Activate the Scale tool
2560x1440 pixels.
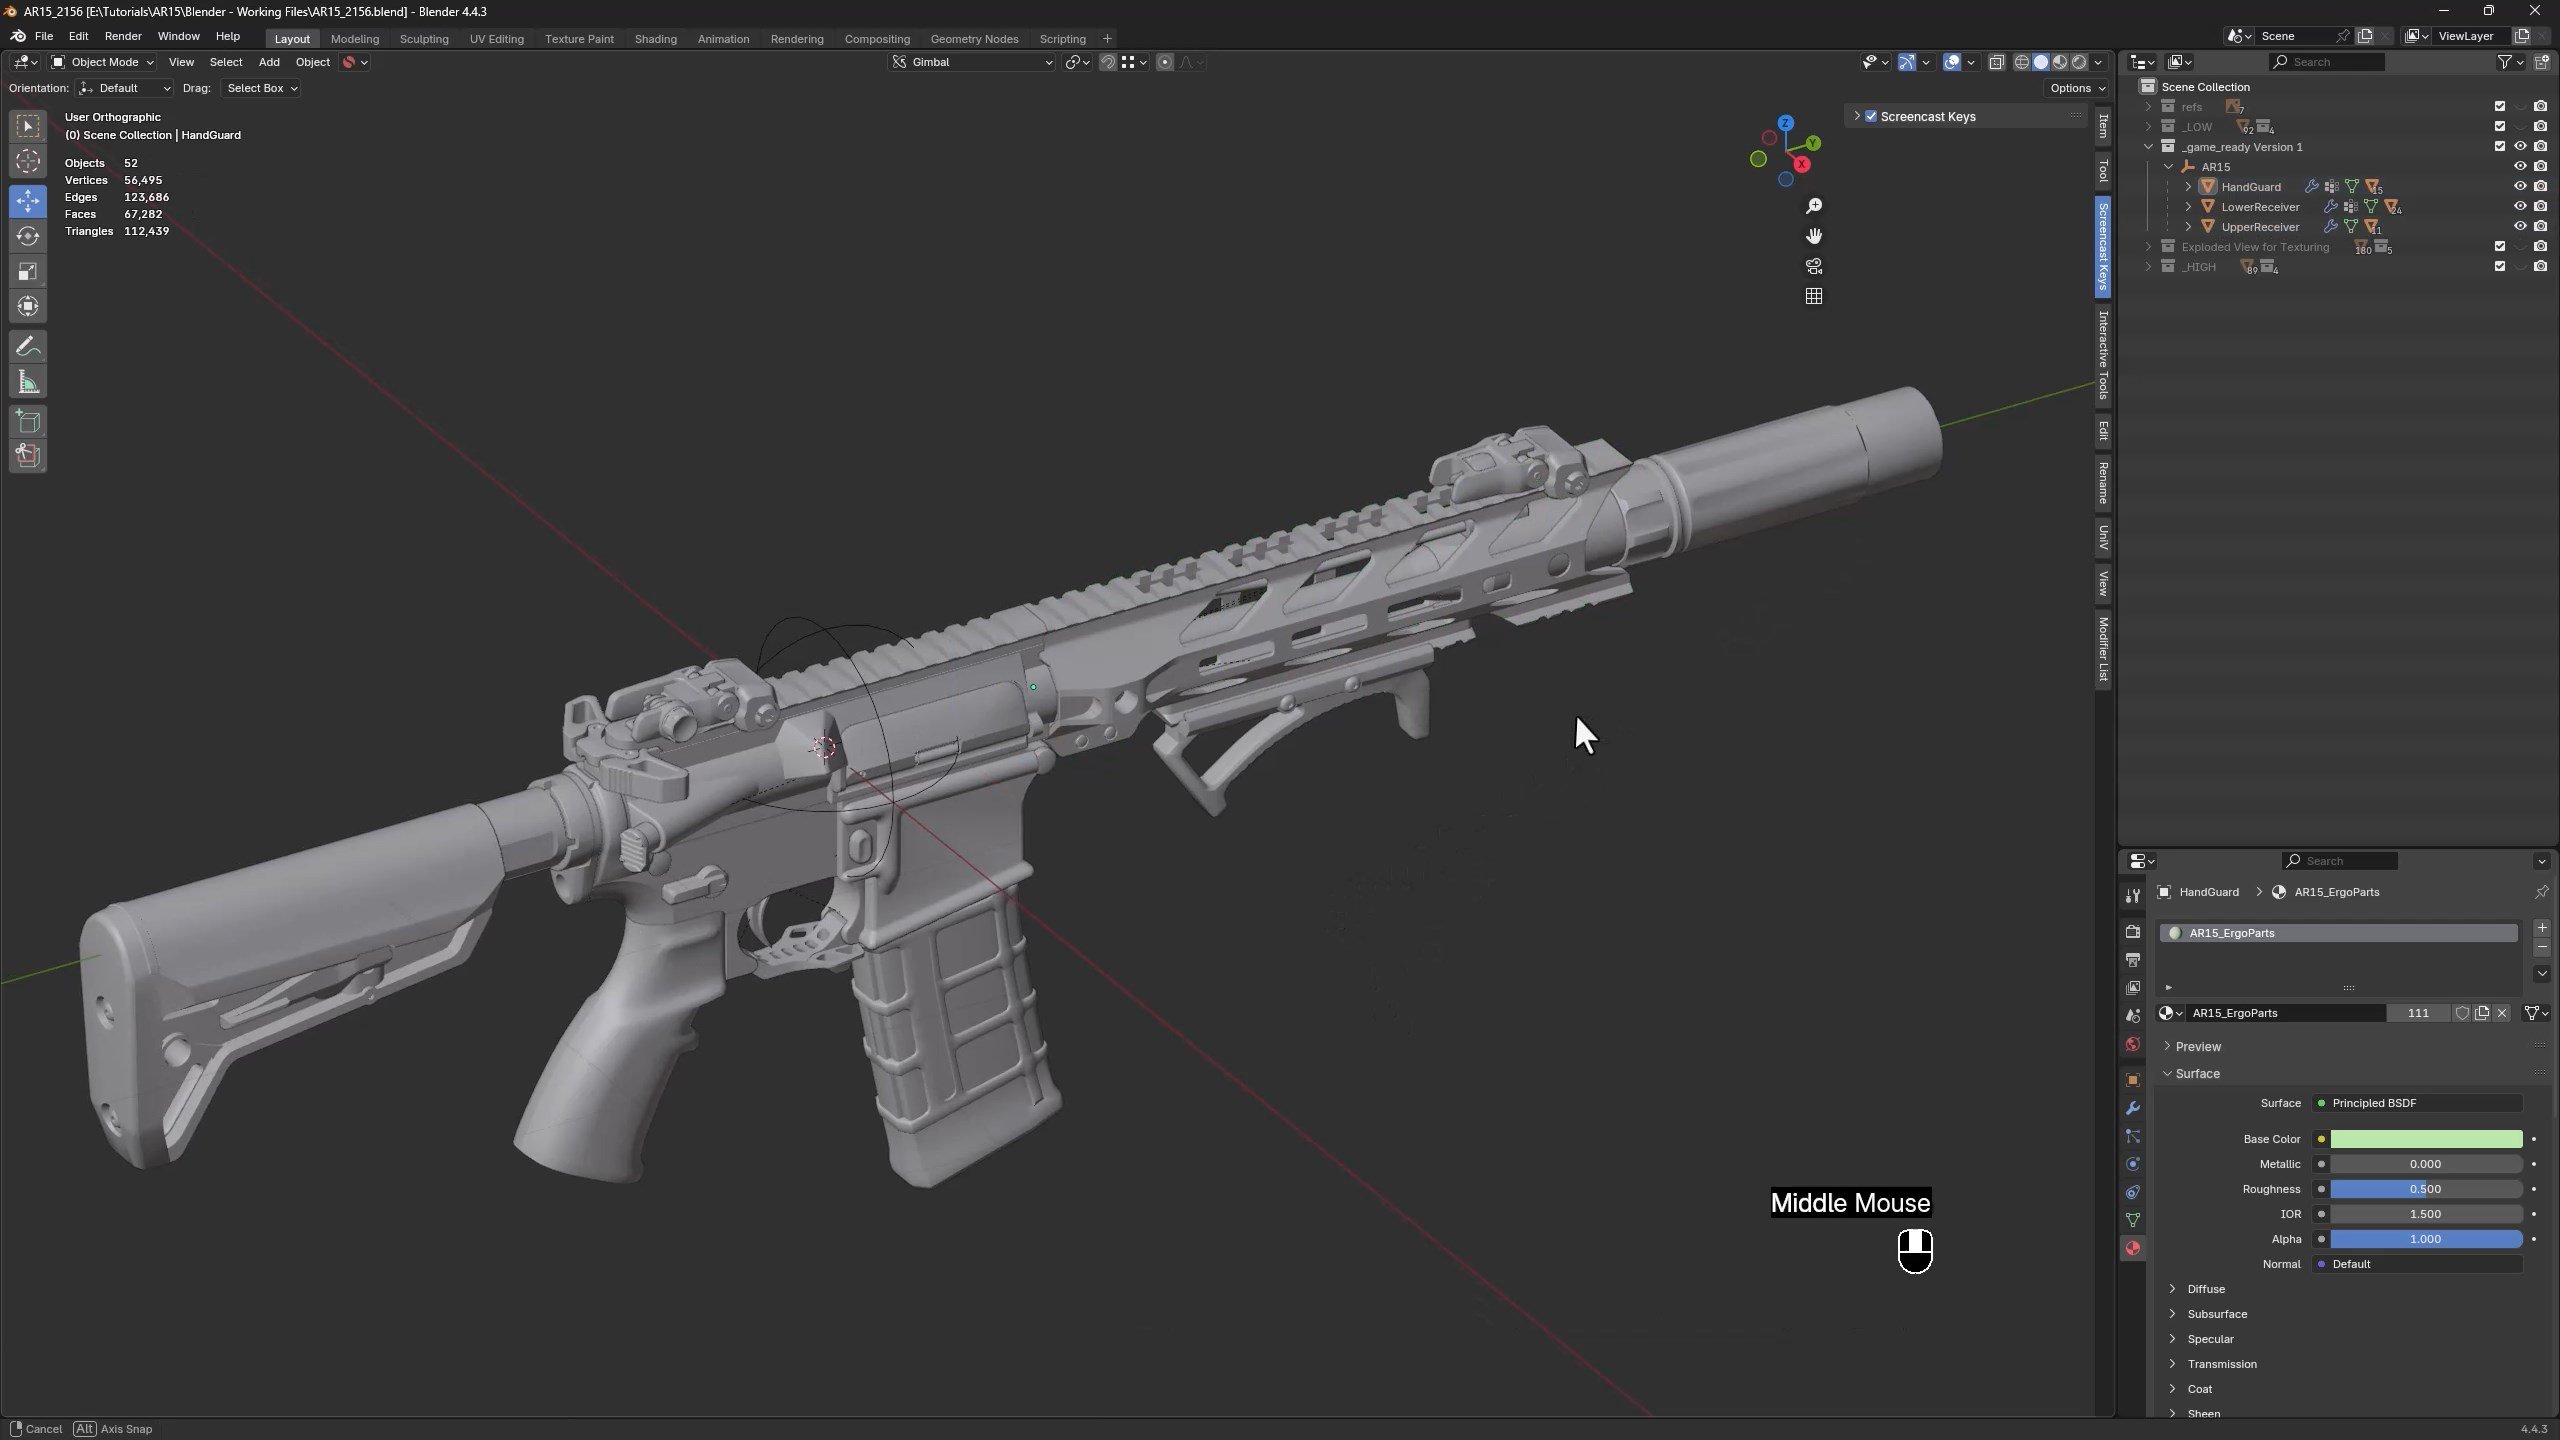click(28, 271)
